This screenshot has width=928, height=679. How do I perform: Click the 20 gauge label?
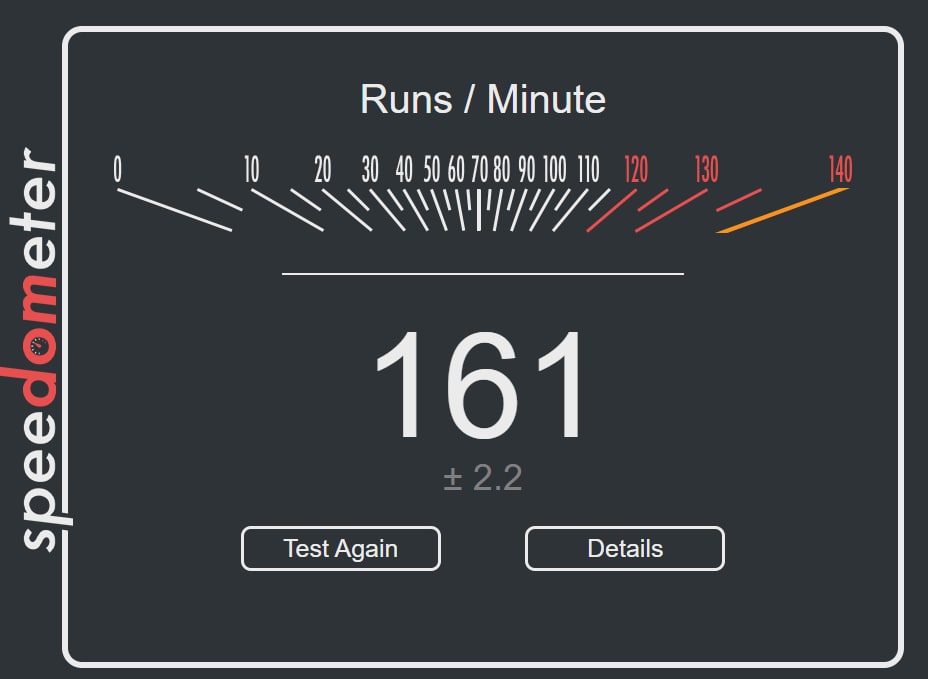coord(323,169)
